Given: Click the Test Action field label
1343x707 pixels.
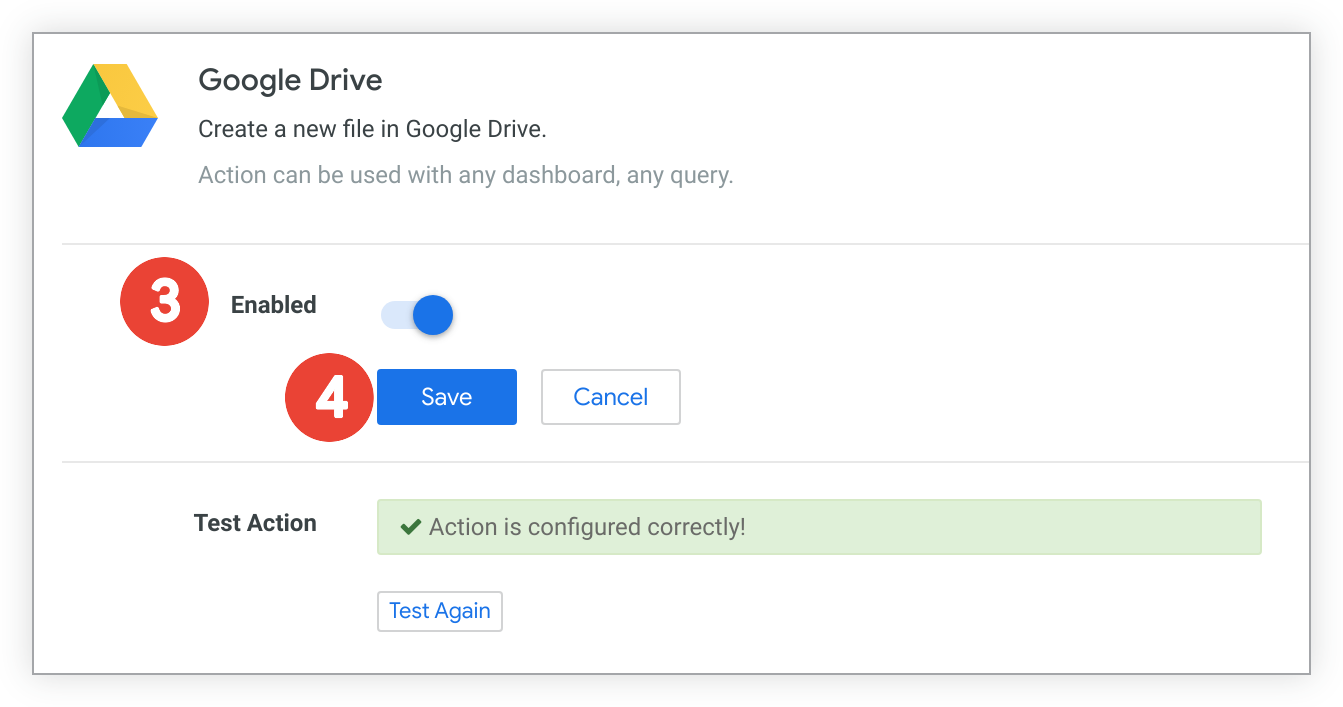Looking at the screenshot, I should pyautogui.click(x=255, y=523).
